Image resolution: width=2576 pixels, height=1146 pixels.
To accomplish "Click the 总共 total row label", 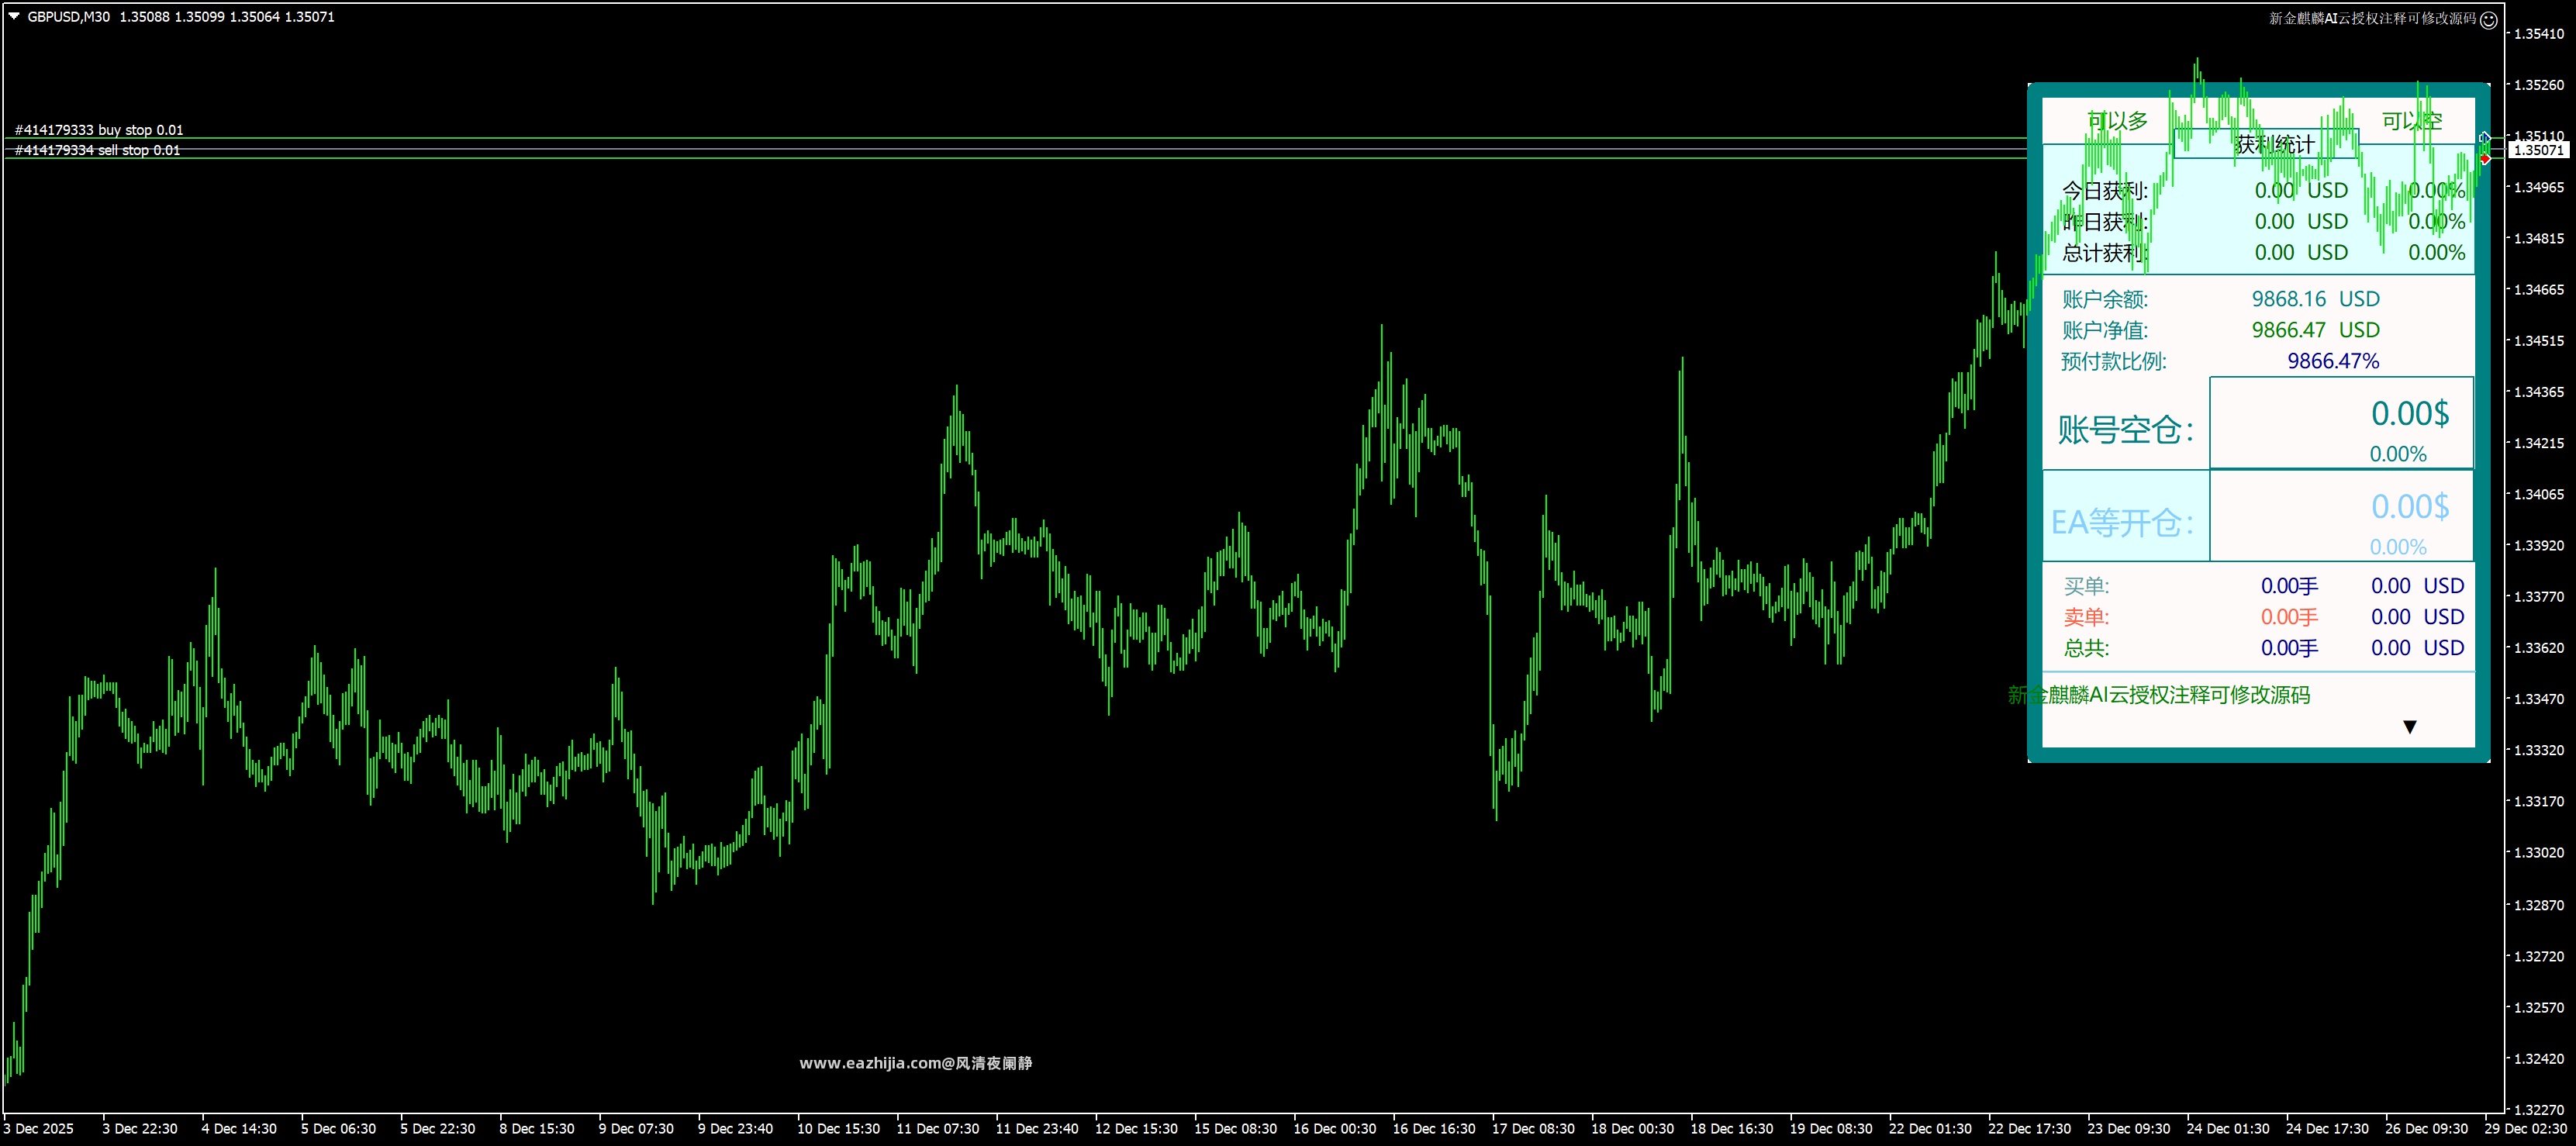I will 2086,648.
